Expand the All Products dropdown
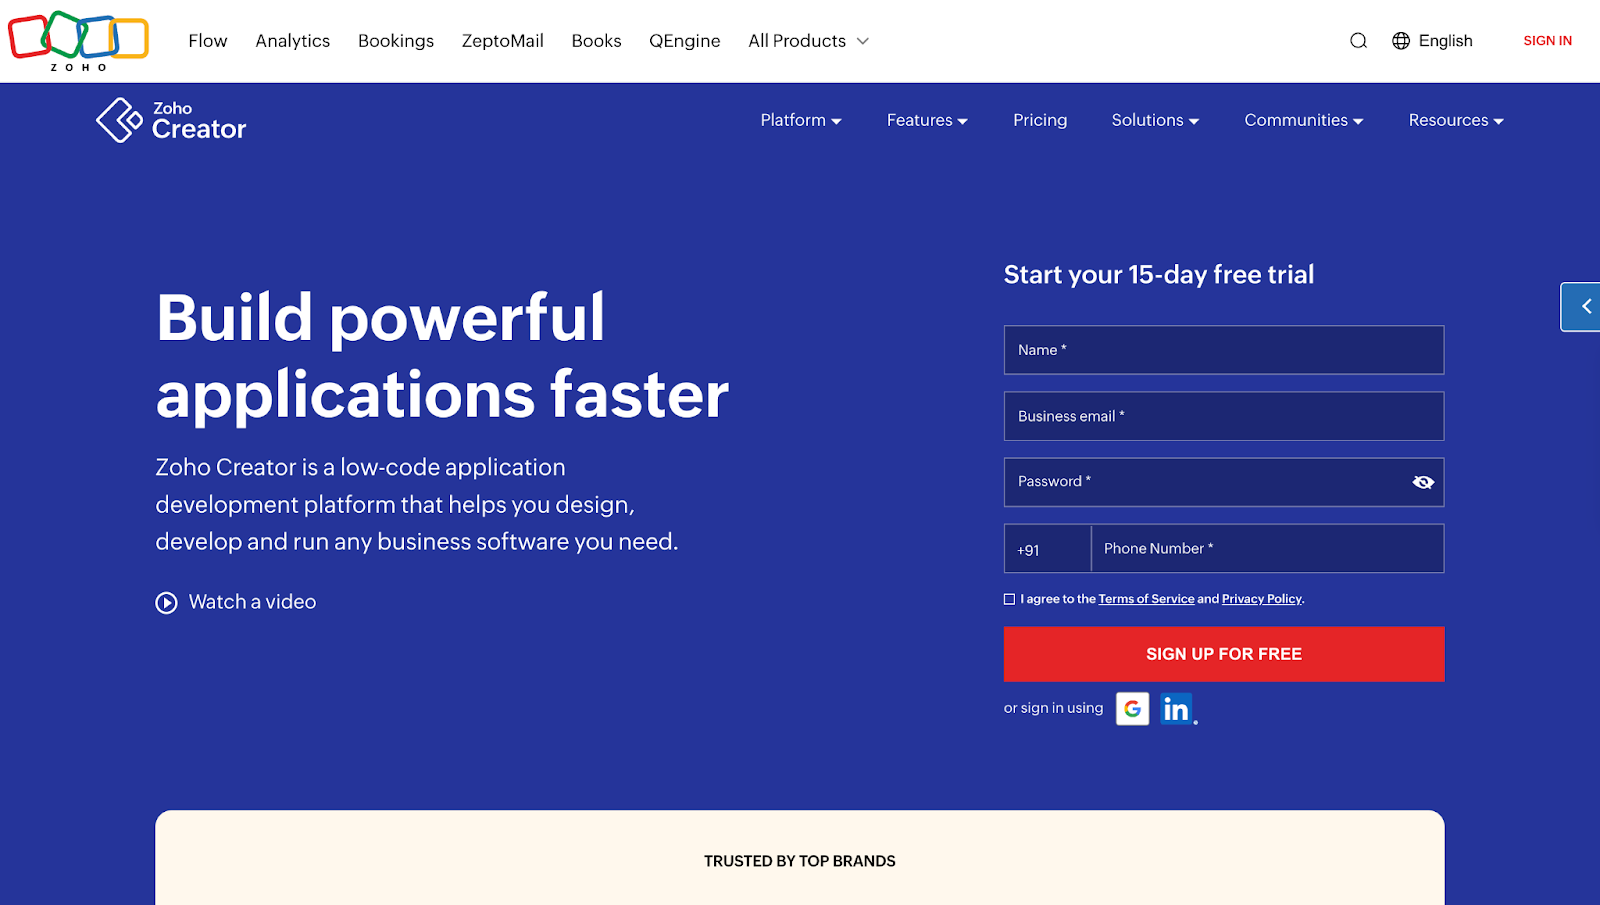The width and height of the screenshot is (1600, 905). pos(808,40)
